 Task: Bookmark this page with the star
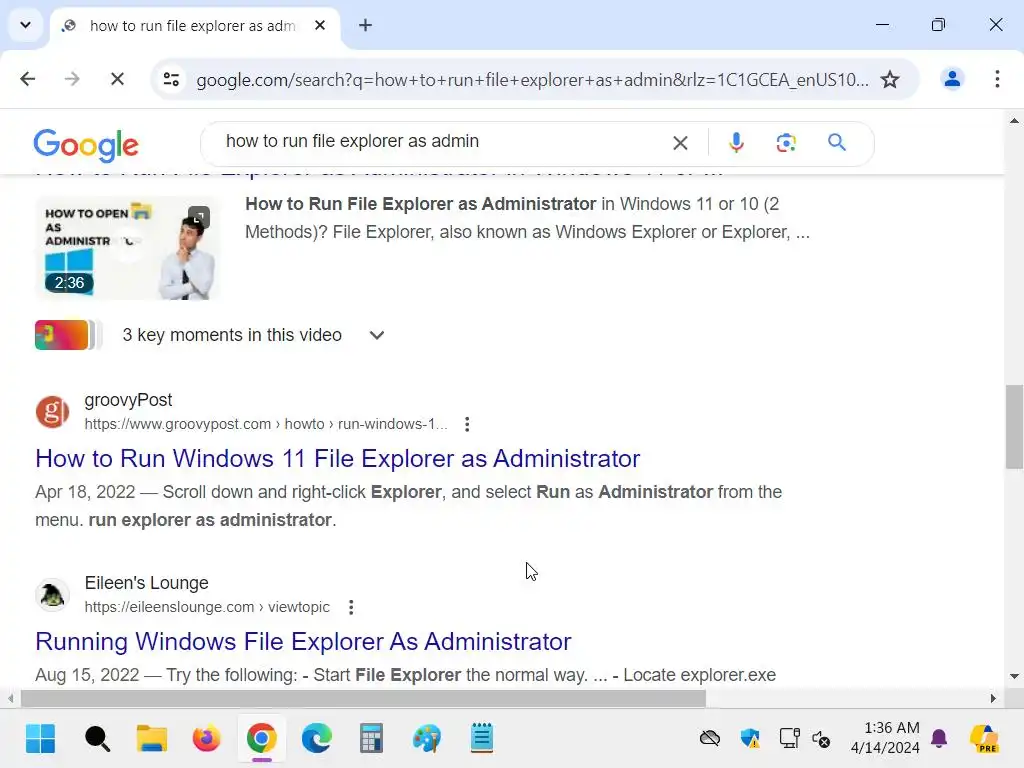click(889, 80)
